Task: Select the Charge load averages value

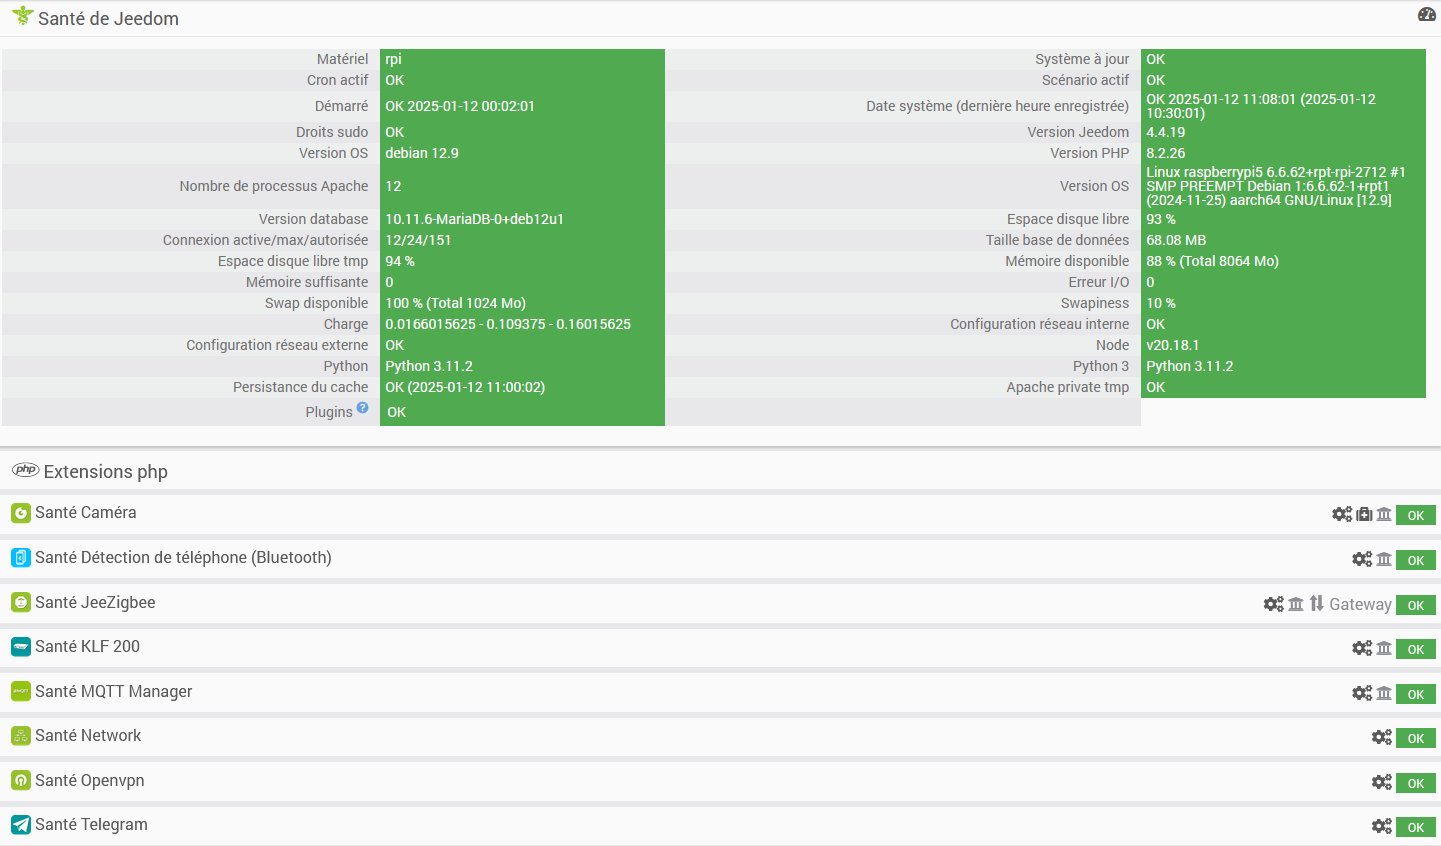Action: click(x=508, y=324)
